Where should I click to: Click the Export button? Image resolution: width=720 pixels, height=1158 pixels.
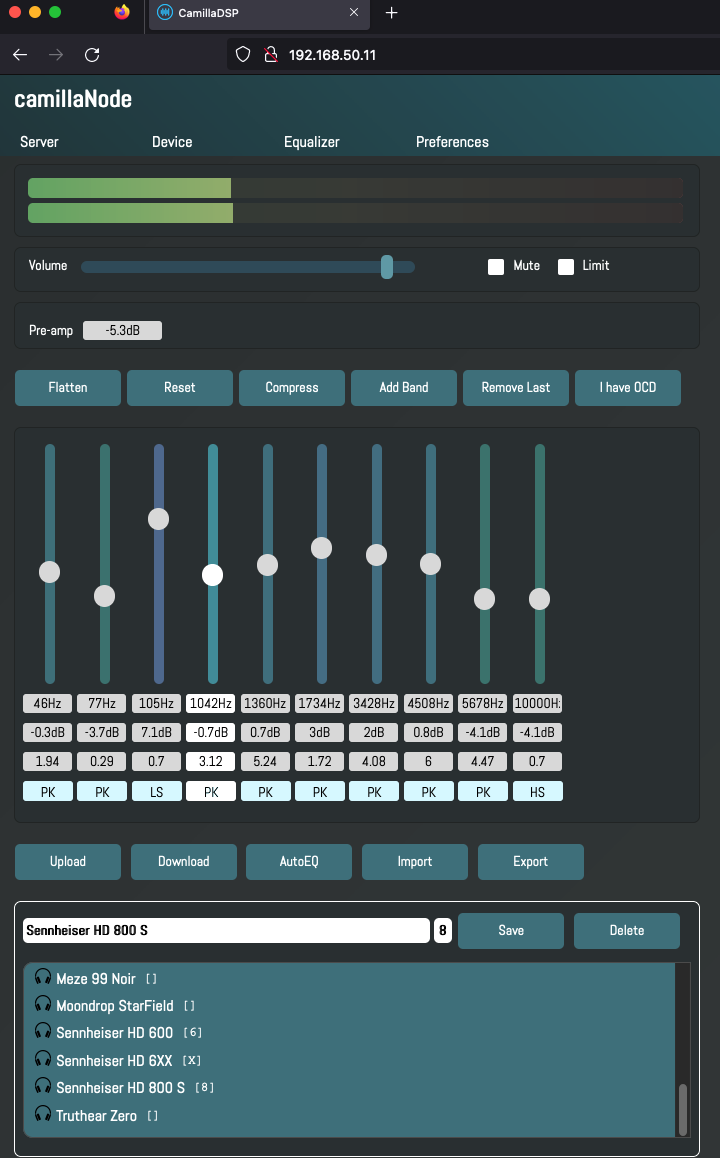[x=531, y=862]
